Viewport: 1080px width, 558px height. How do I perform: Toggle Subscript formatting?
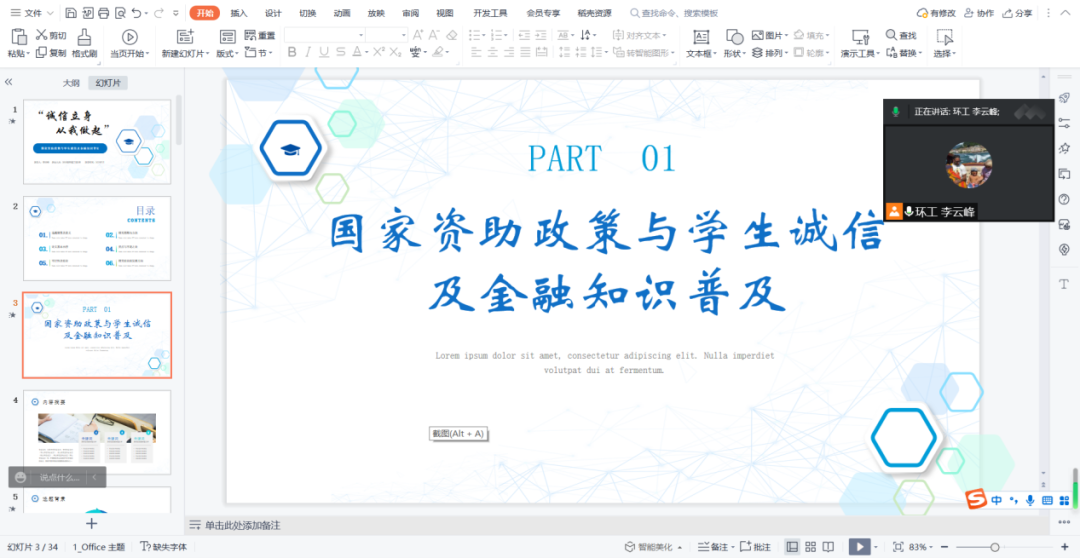pyautogui.click(x=395, y=52)
